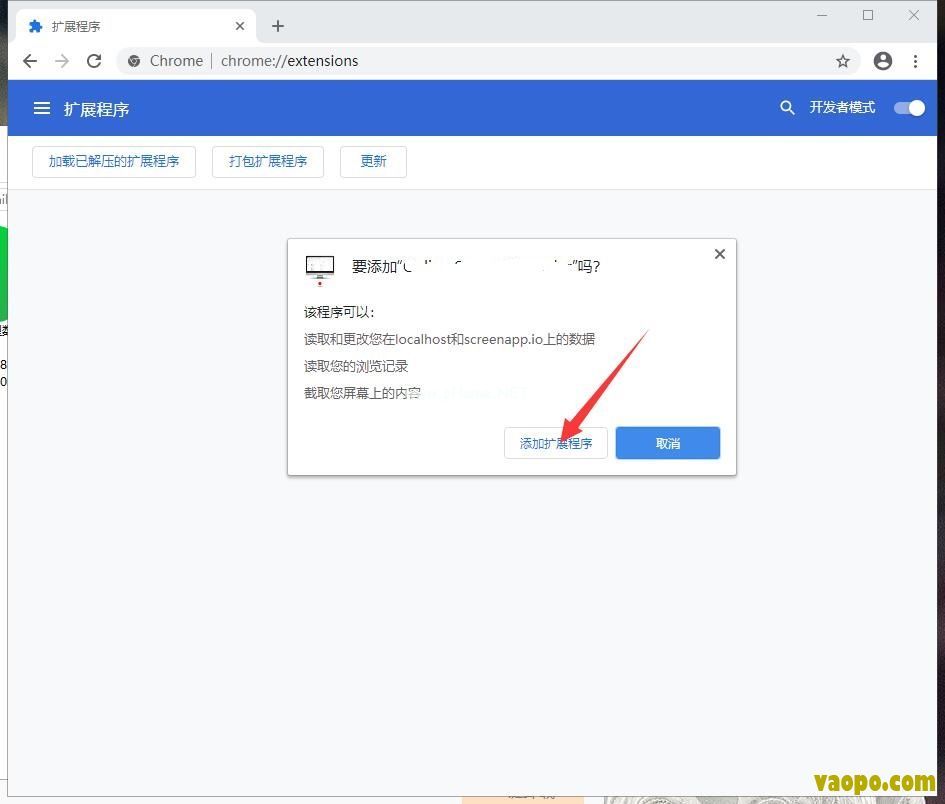The height and width of the screenshot is (804, 945).
Task: Click the back navigation arrow
Action: (x=30, y=61)
